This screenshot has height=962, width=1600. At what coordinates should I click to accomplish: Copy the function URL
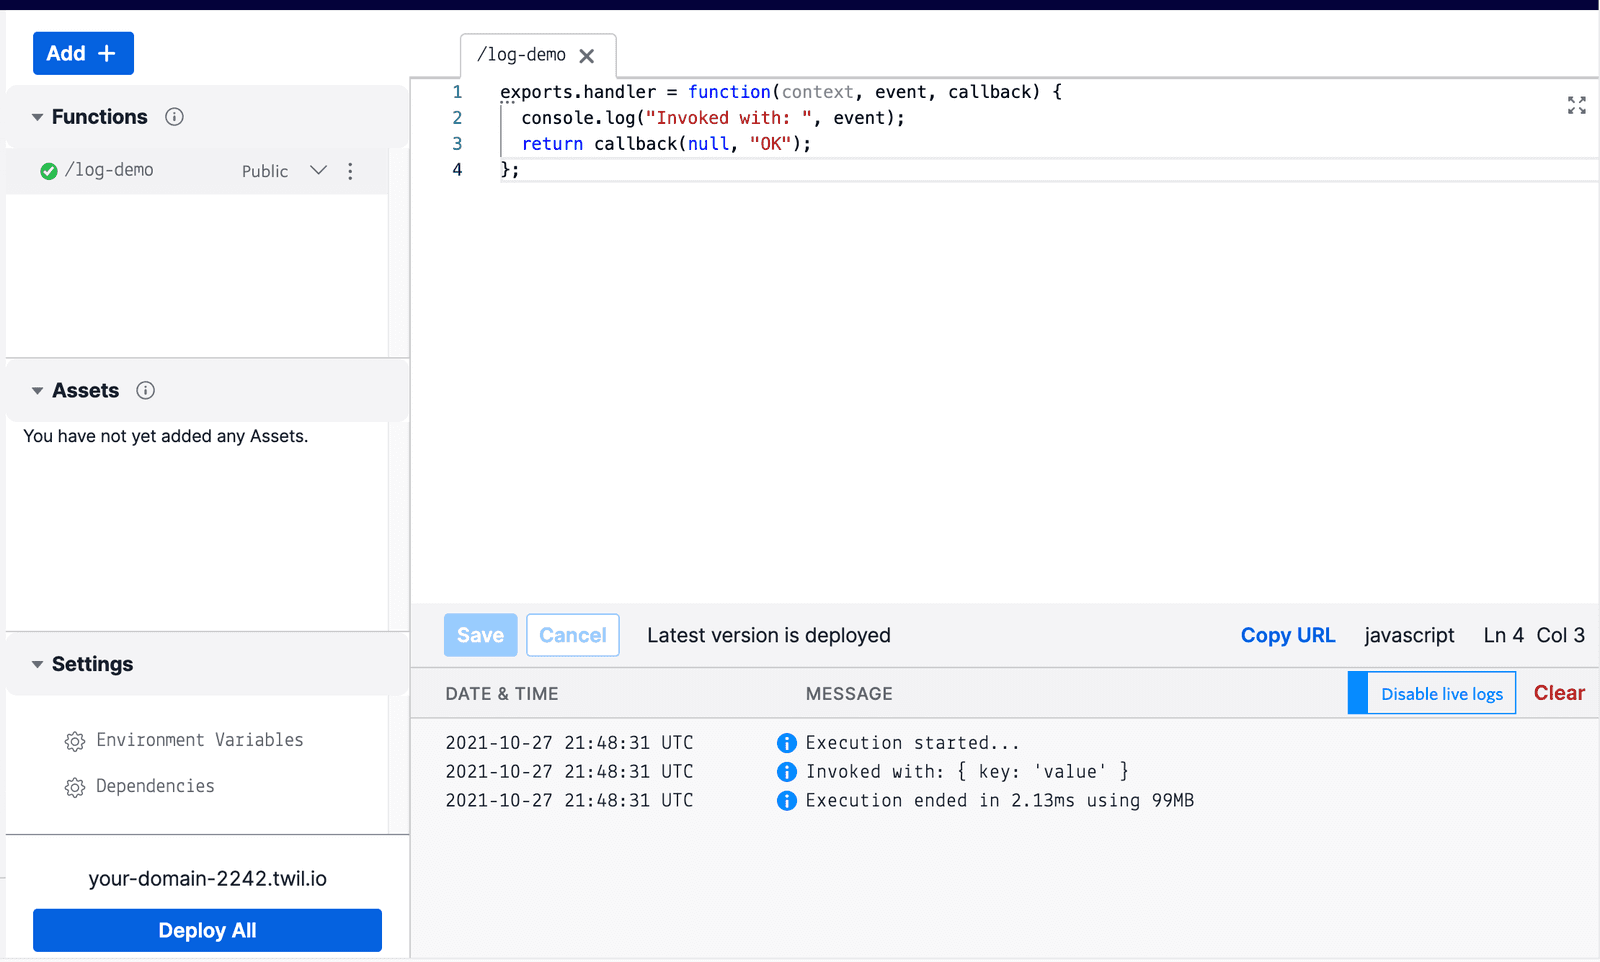point(1287,635)
